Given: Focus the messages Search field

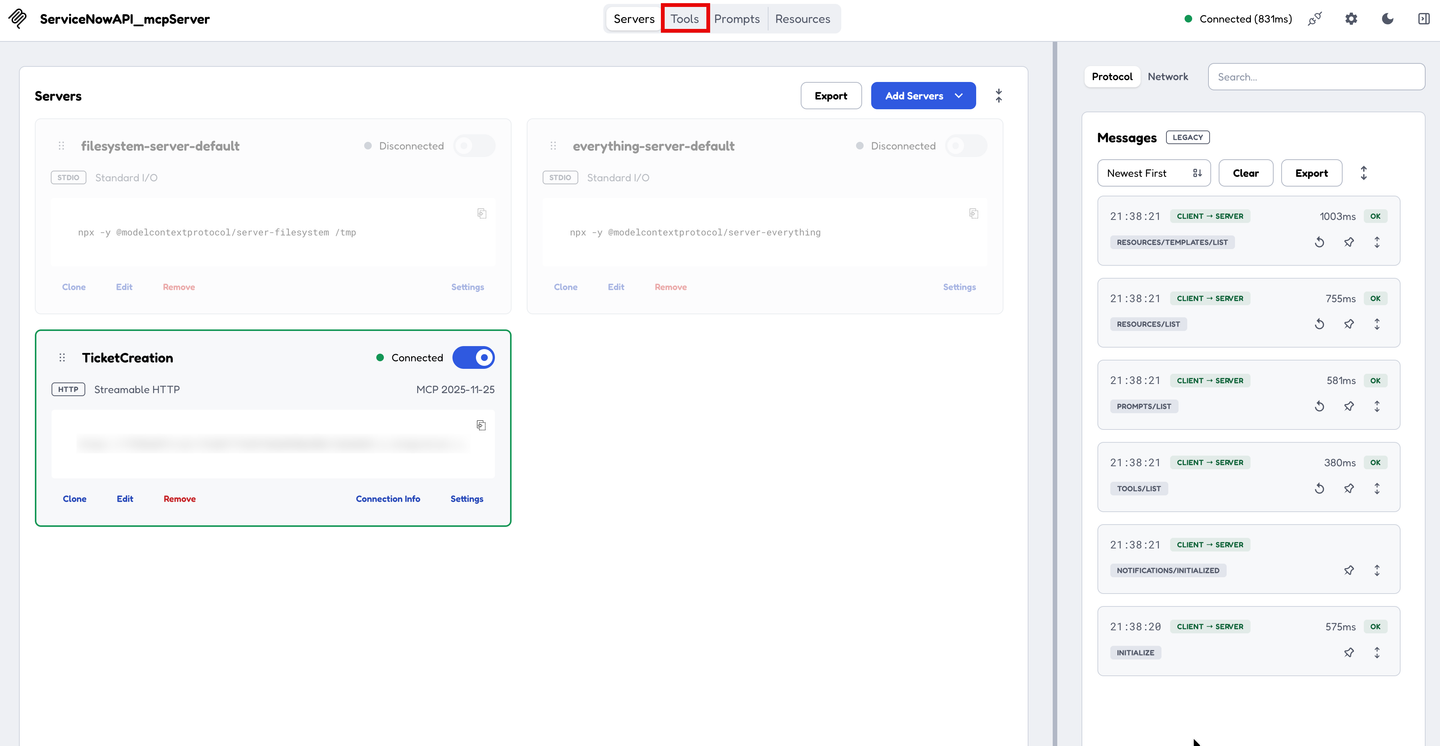Looking at the screenshot, I should (x=1316, y=77).
